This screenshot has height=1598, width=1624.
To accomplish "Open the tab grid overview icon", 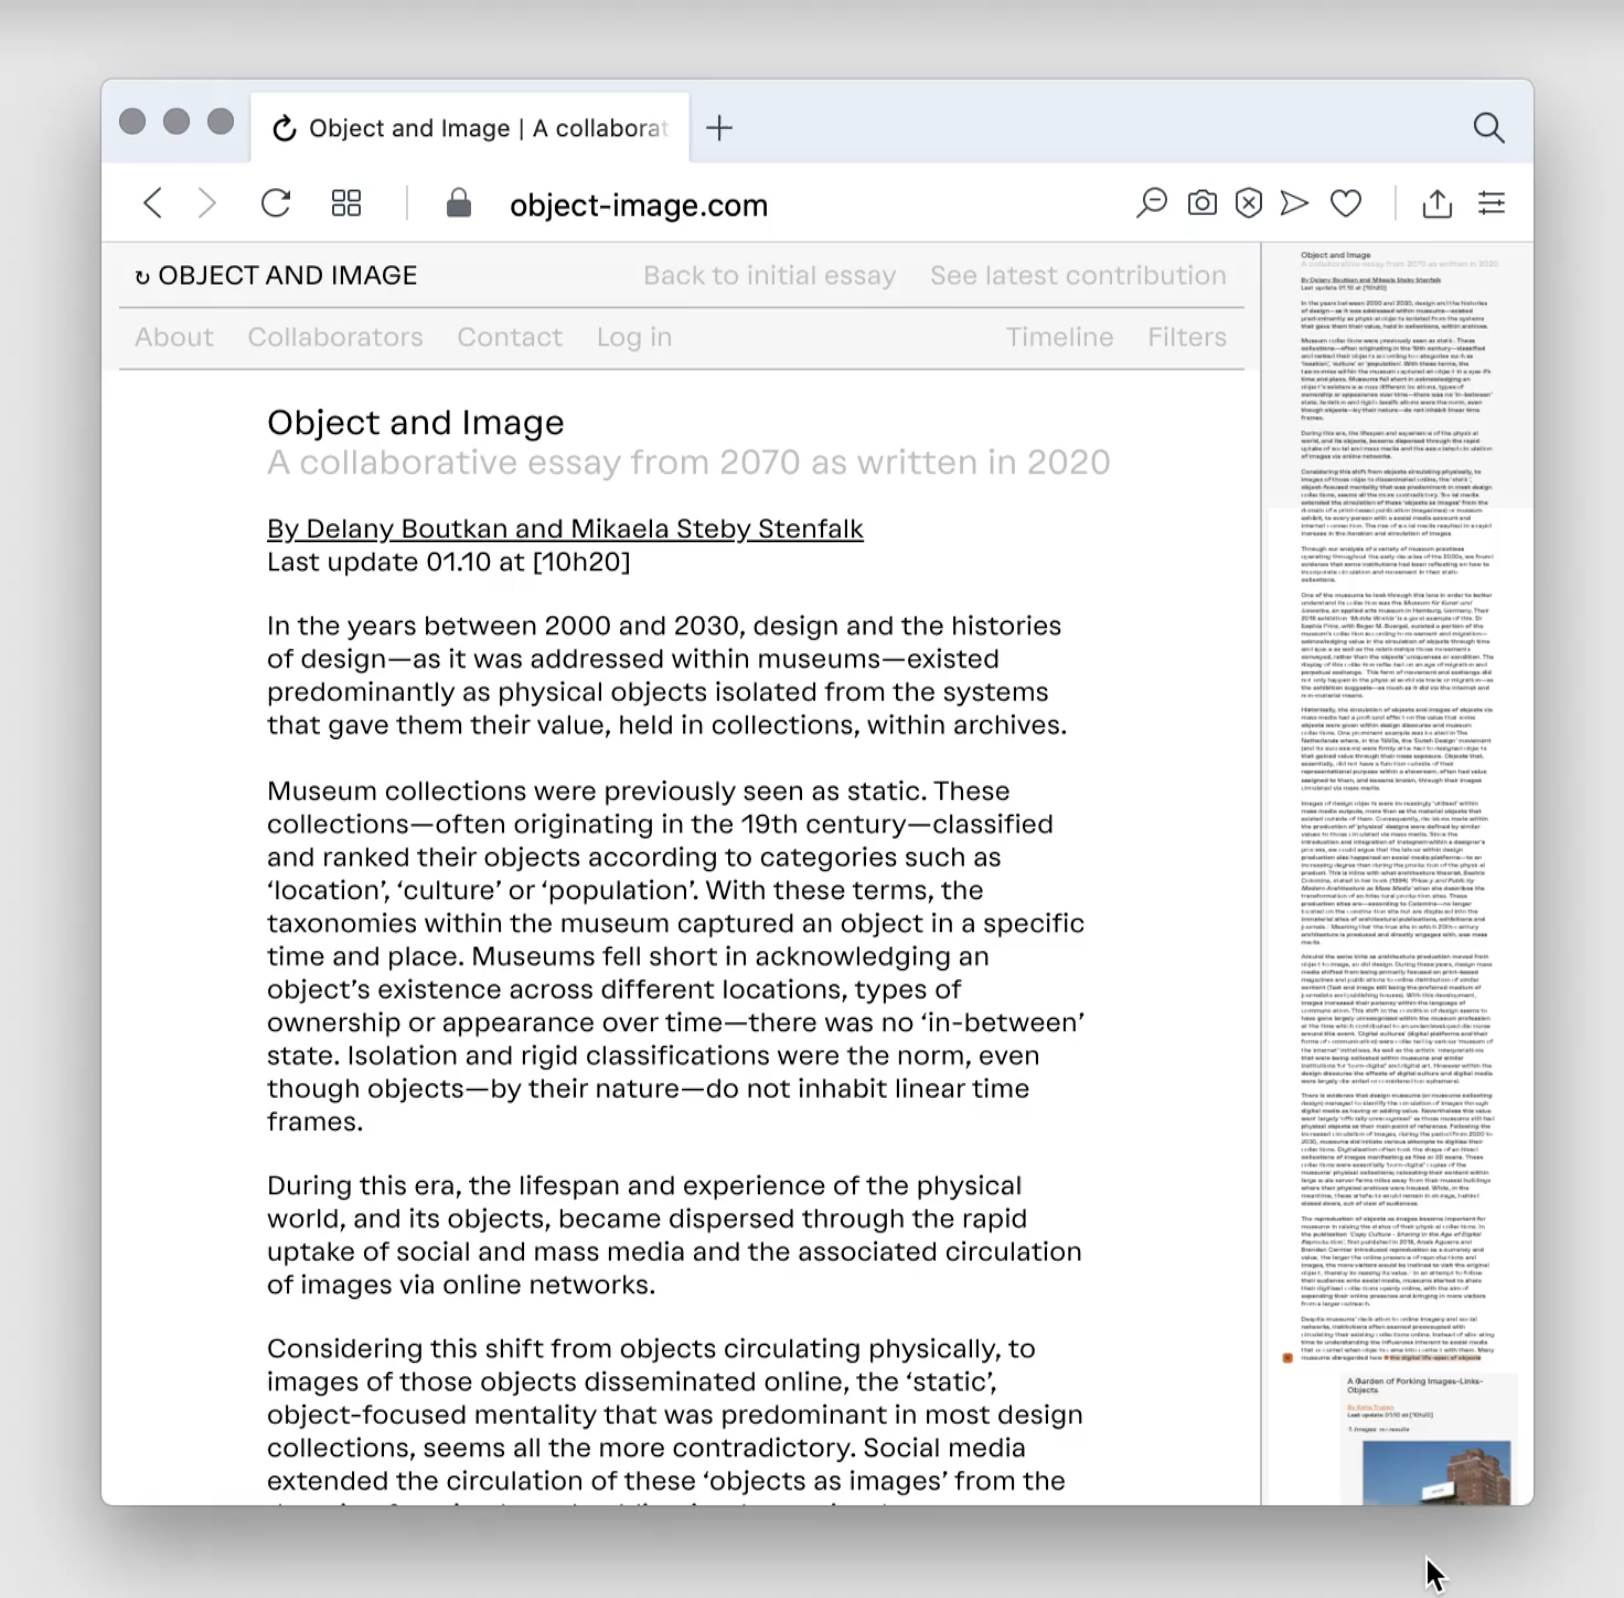I will click(x=346, y=204).
